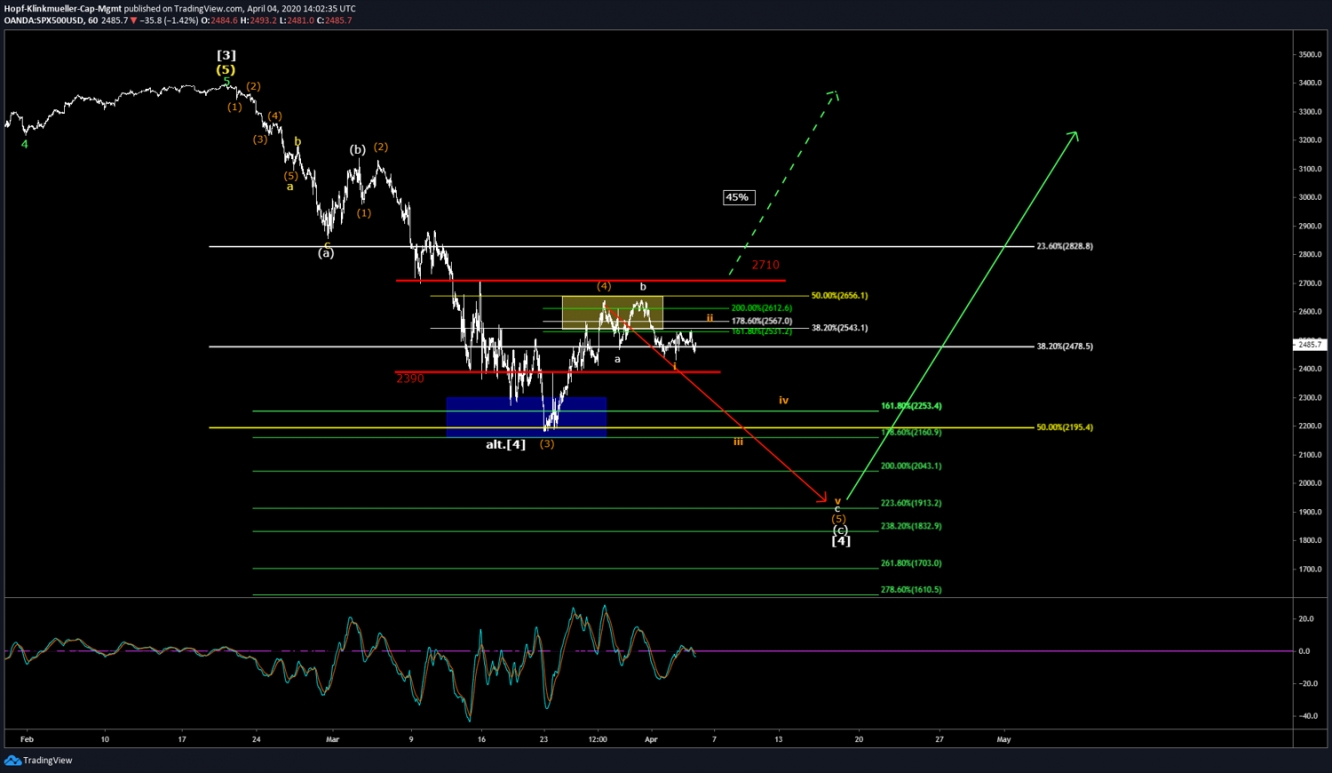Click the white (b) wave label

(357, 150)
